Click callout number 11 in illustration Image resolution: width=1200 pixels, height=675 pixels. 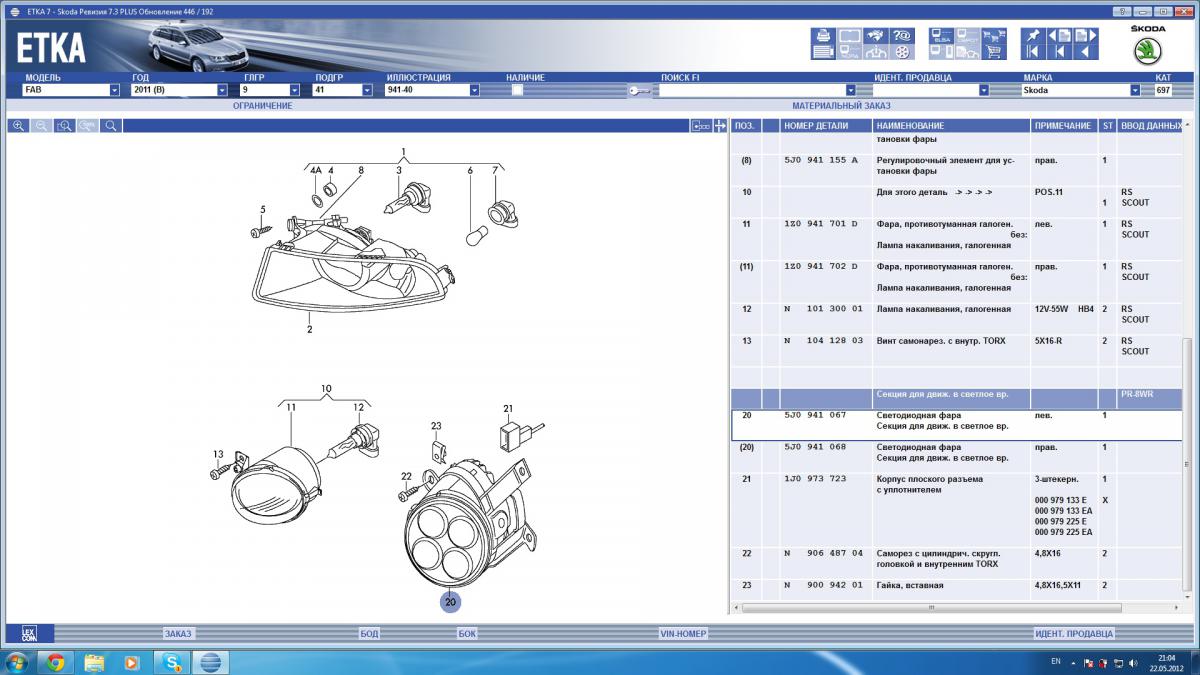click(291, 407)
